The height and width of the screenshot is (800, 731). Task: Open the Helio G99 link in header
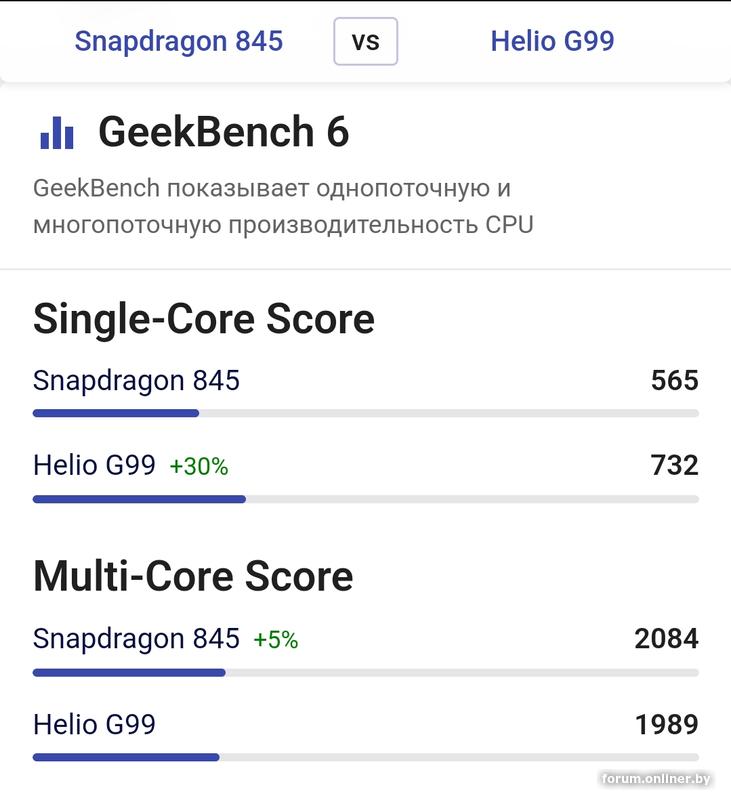tap(552, 41)
